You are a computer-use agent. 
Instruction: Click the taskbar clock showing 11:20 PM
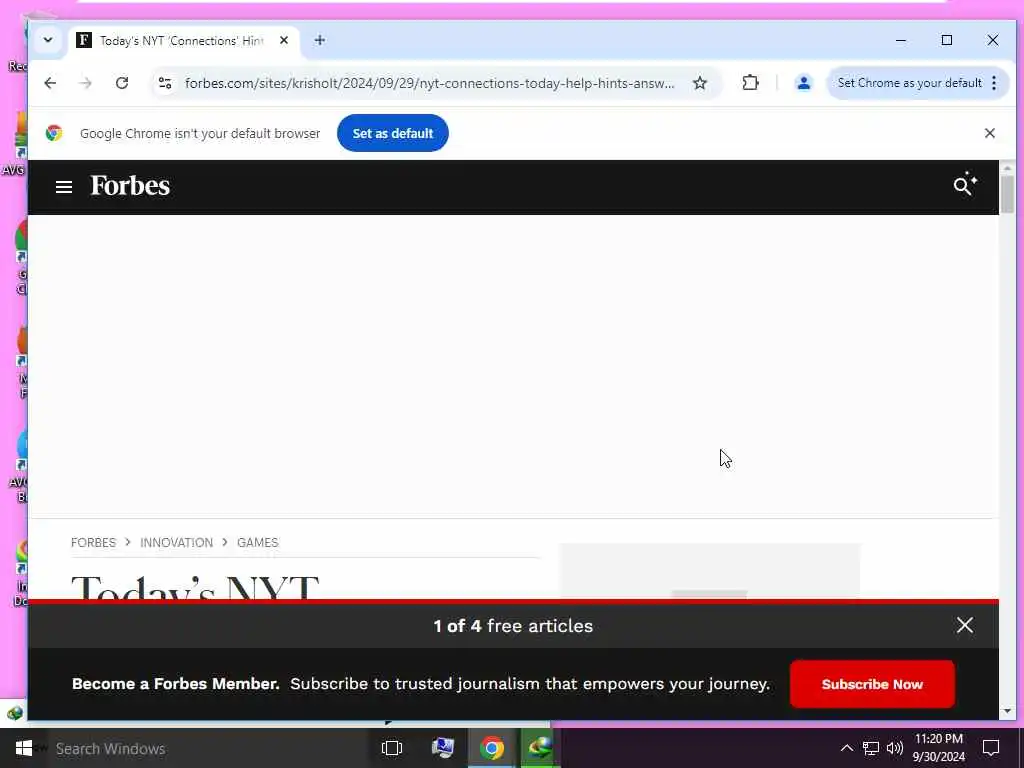938,748
